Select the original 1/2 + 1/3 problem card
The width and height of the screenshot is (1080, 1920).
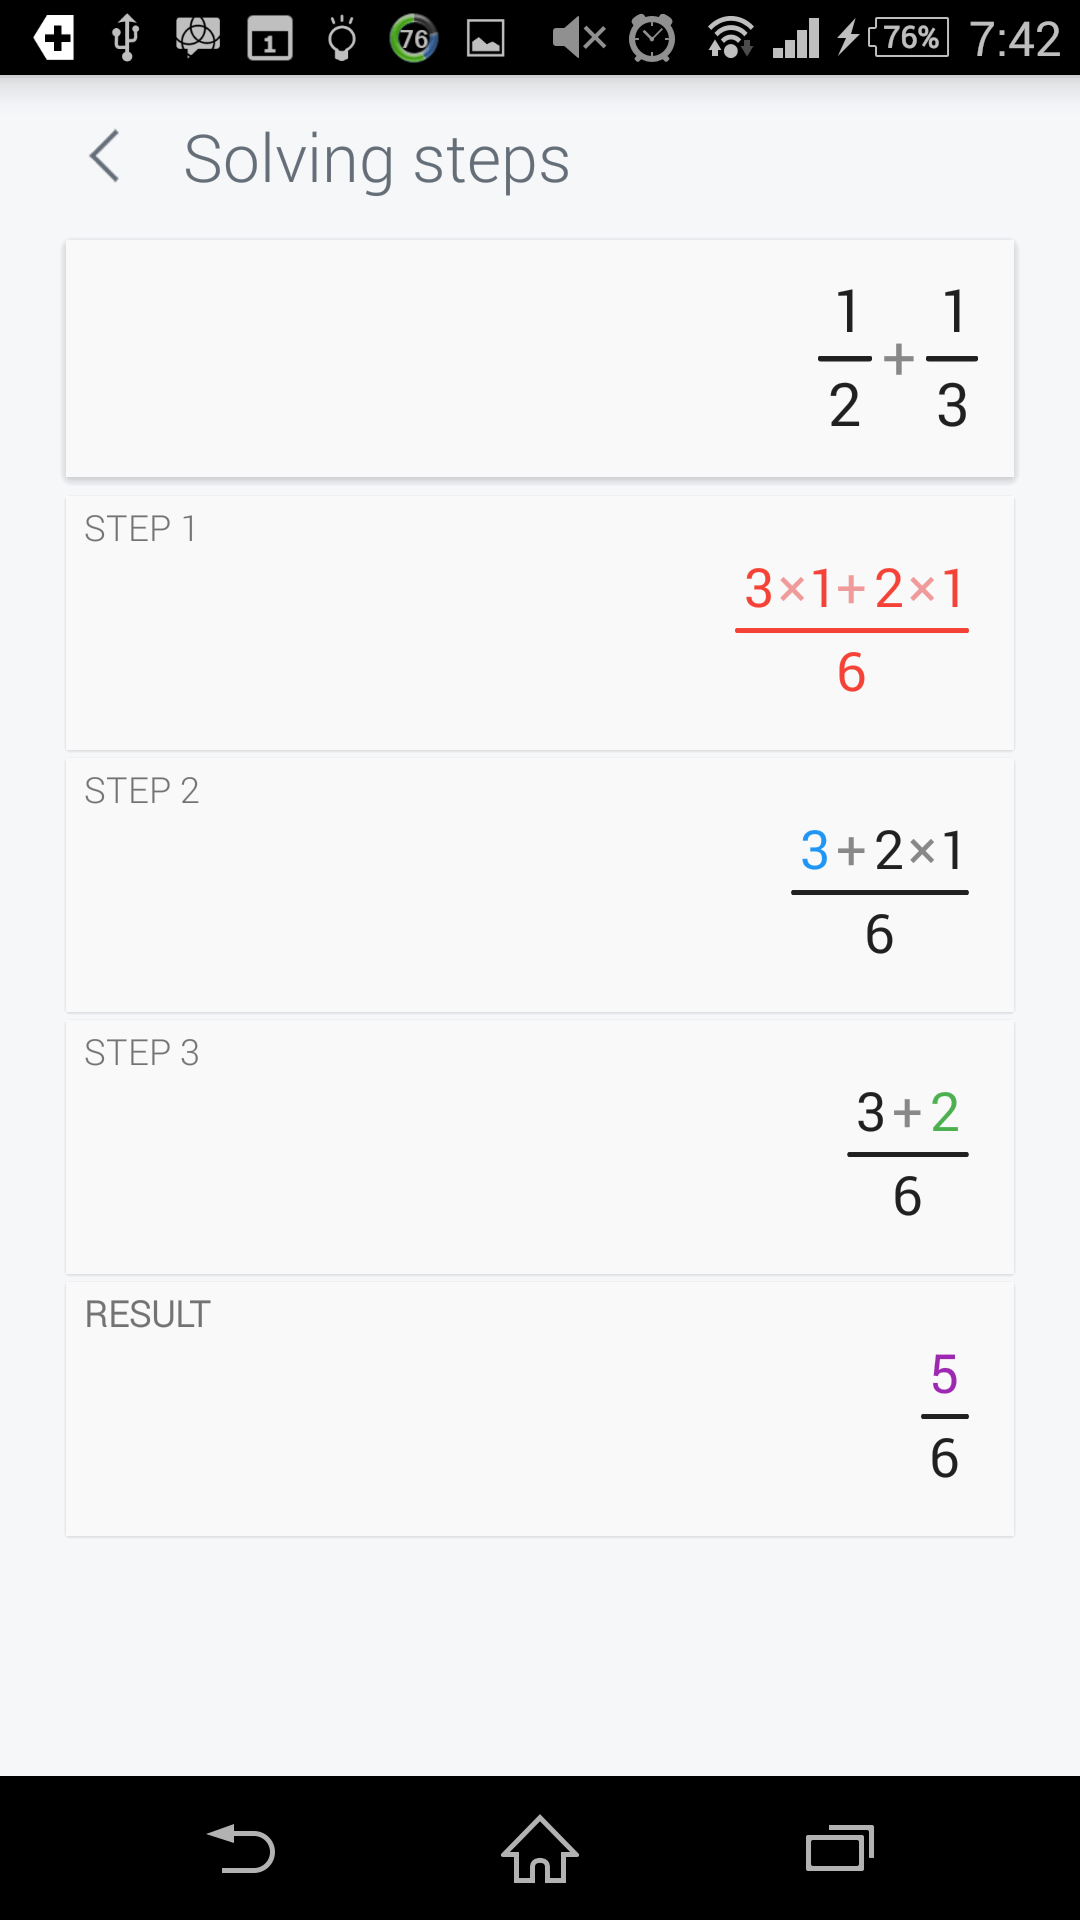tap(540, 358)
